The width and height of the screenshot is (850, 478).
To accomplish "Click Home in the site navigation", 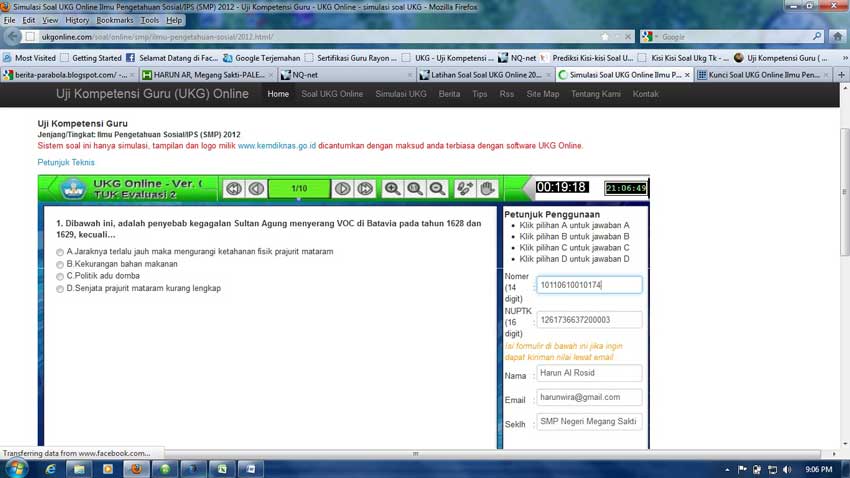I will (278, 94).
